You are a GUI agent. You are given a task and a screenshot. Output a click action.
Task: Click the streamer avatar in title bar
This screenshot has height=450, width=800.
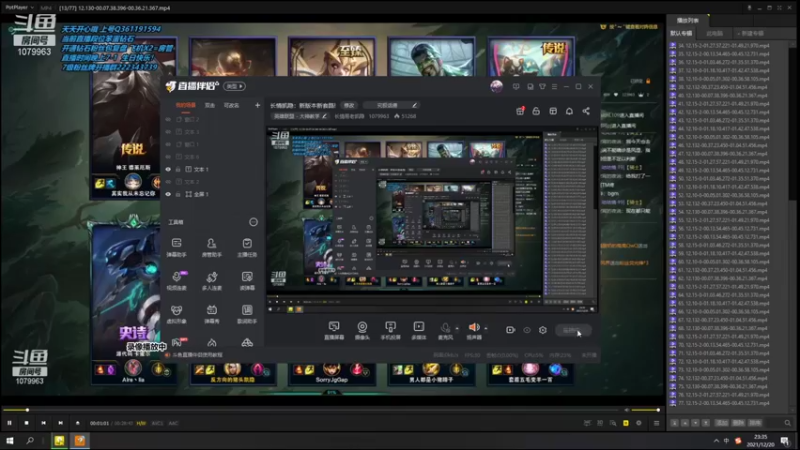[496, 86]
